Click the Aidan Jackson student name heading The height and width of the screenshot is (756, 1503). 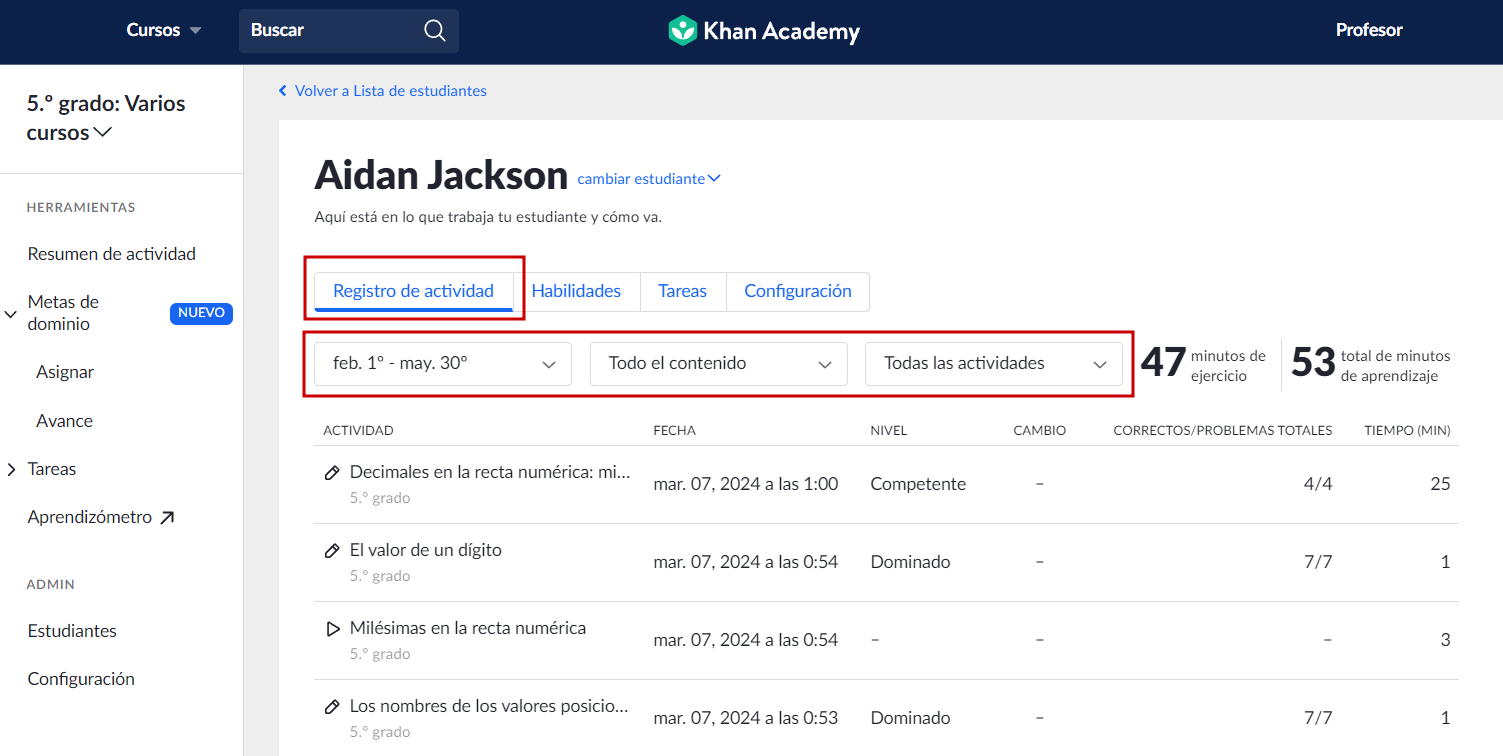441,176
